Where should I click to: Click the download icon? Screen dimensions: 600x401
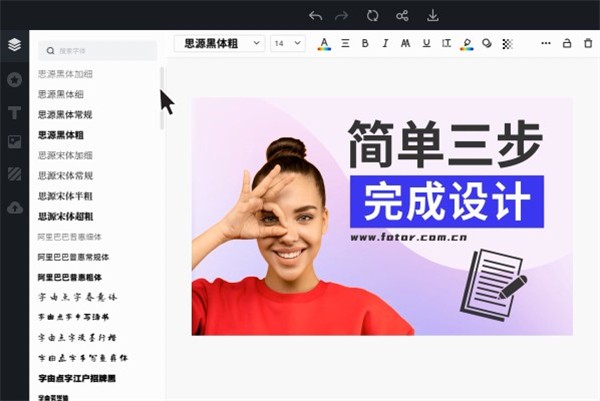(x=433, y=16)
